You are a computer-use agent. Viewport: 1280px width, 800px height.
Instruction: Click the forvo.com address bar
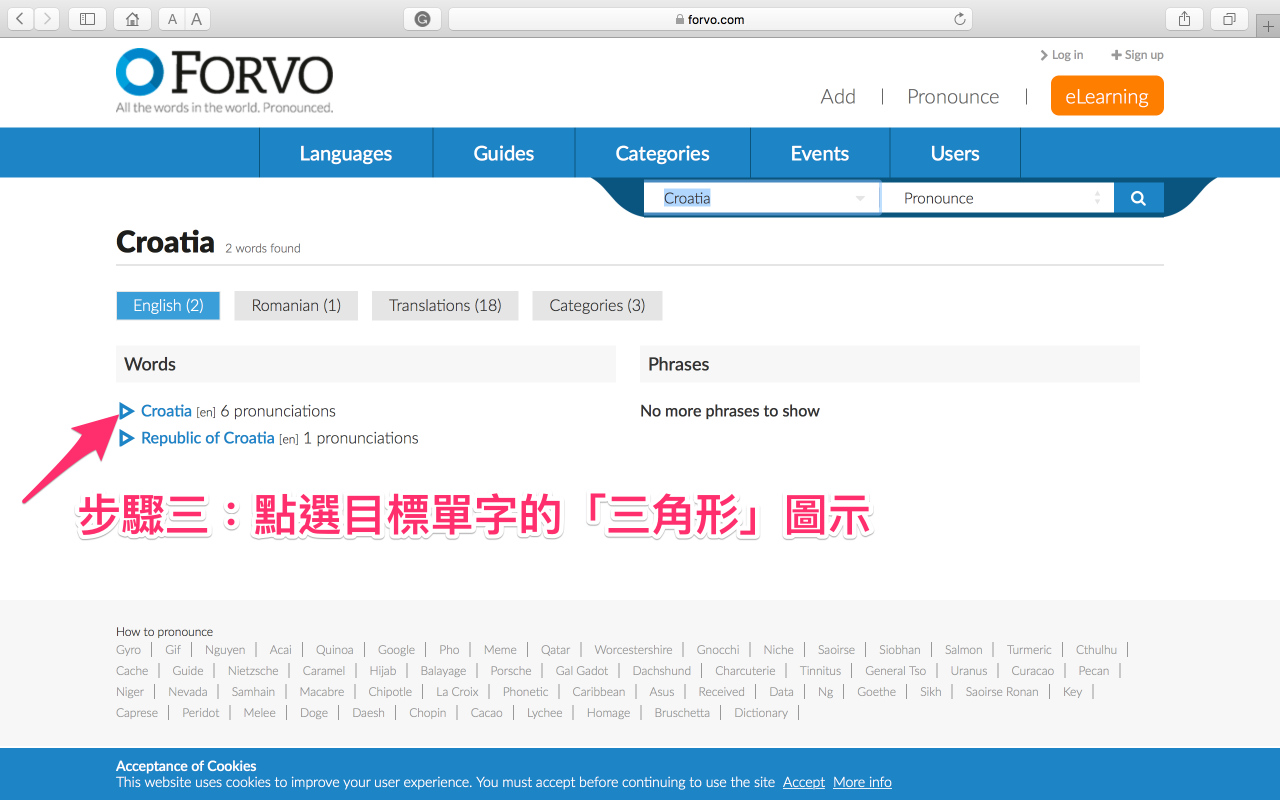pyautogui.click(x=710, y=19)
